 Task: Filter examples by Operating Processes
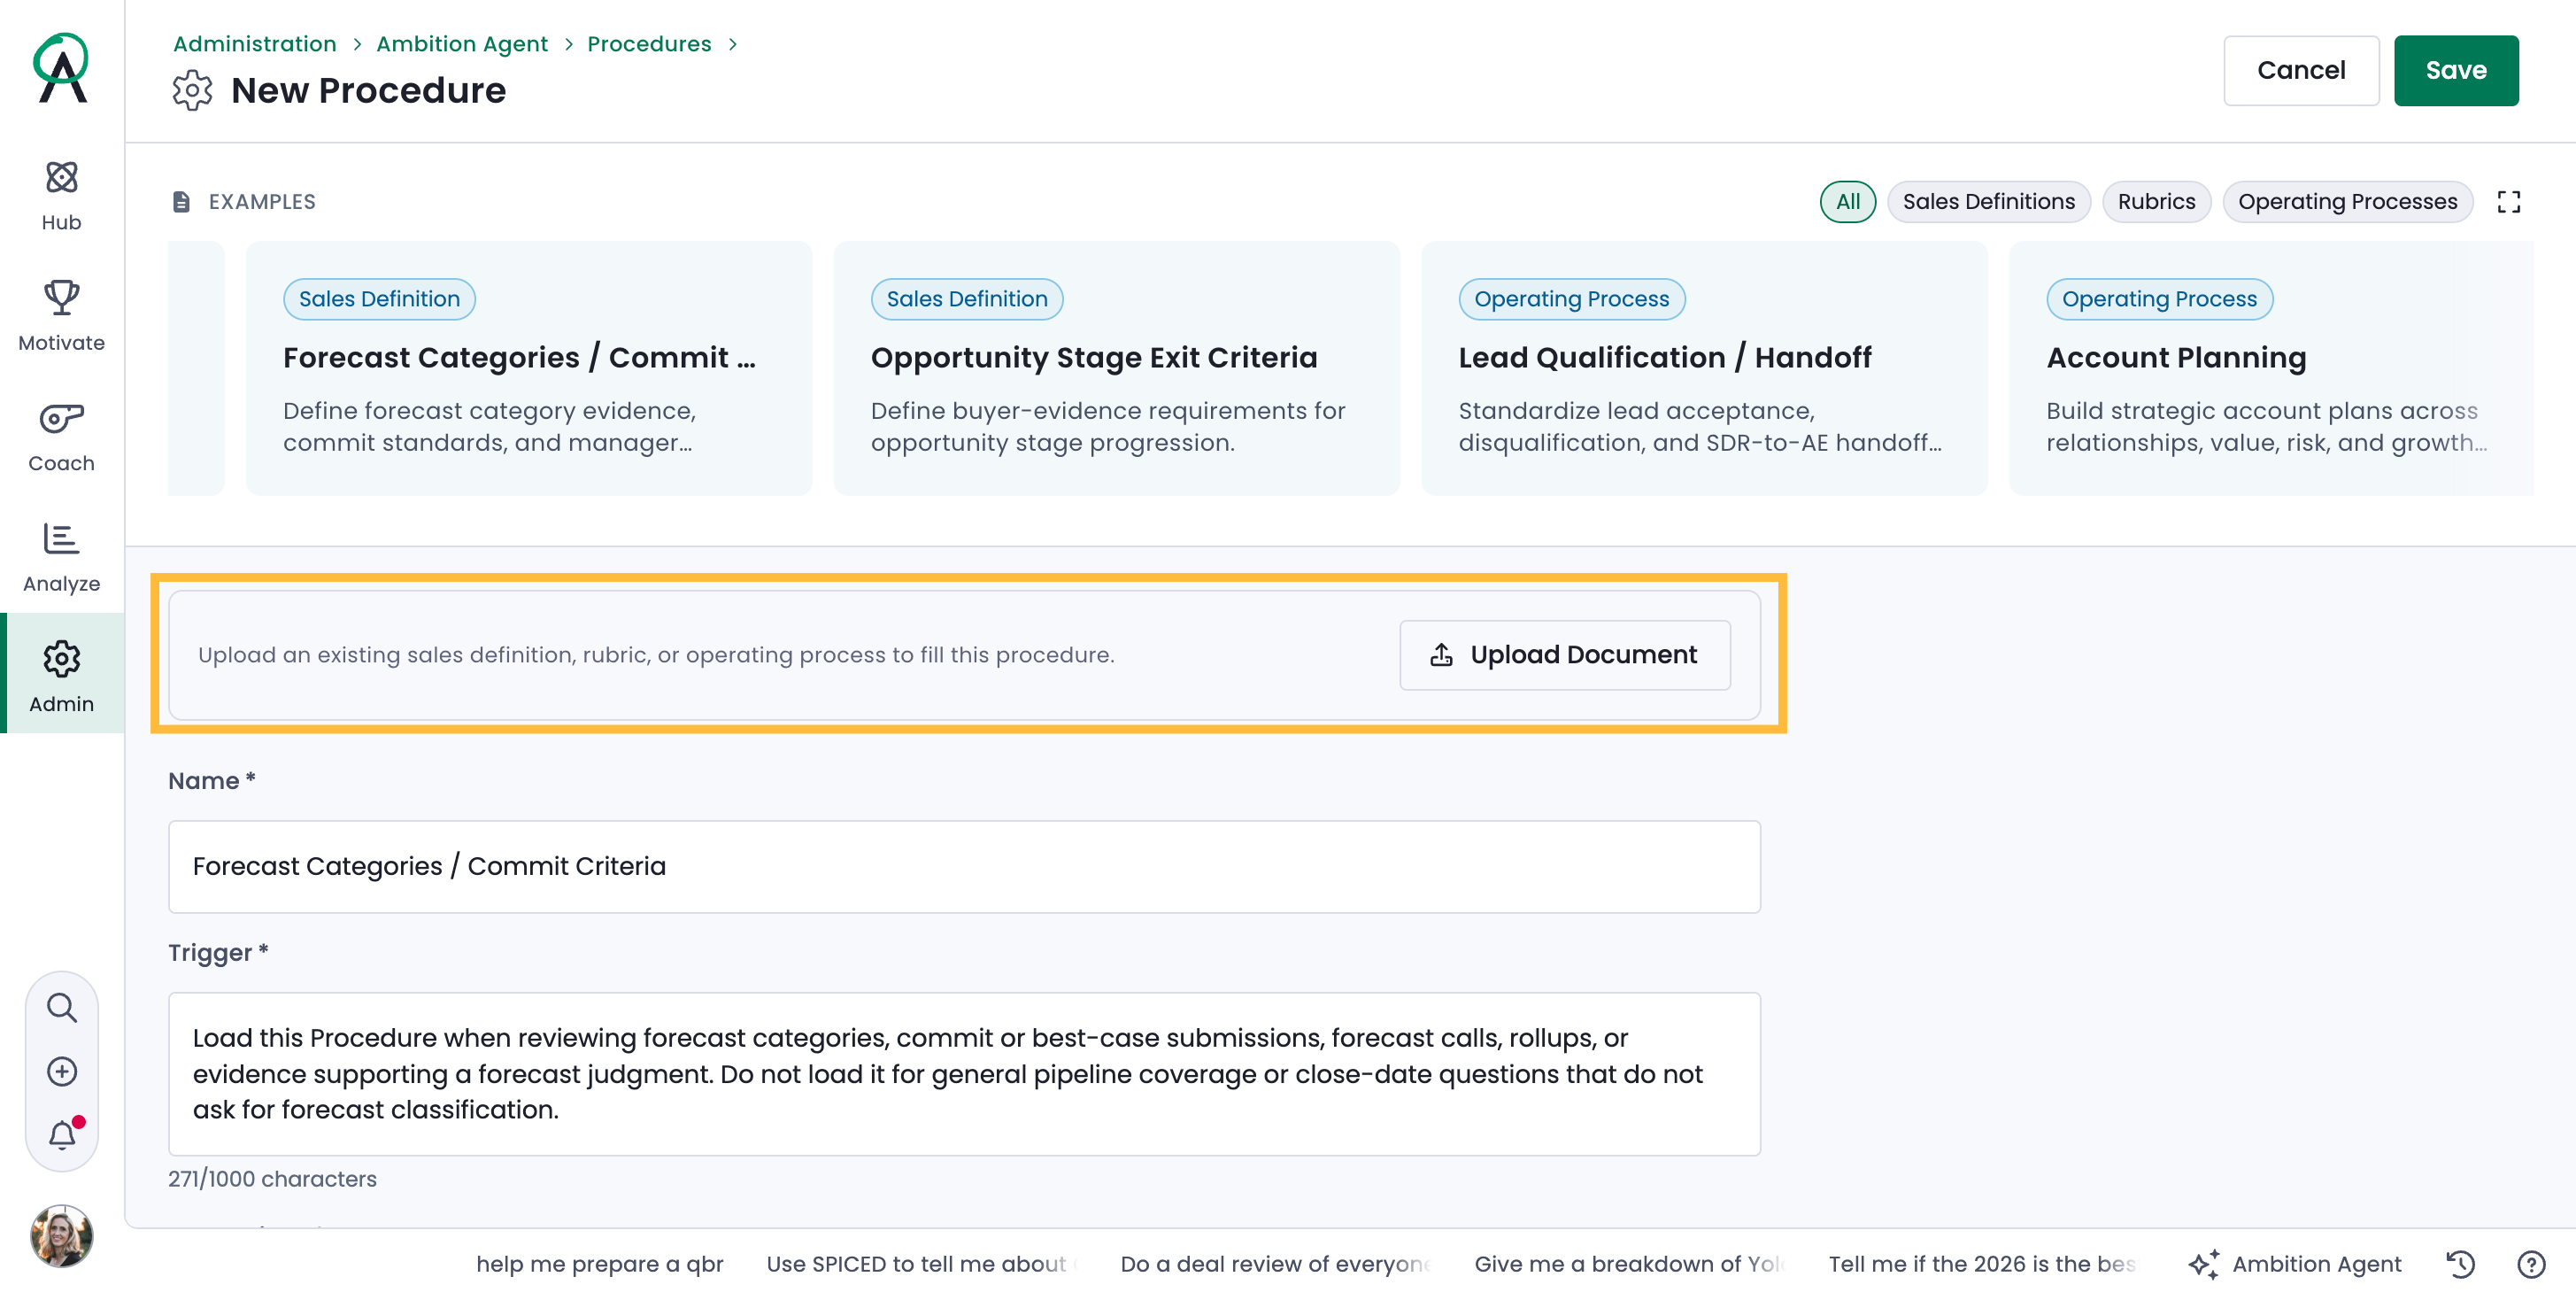(x=2347, y=202)
